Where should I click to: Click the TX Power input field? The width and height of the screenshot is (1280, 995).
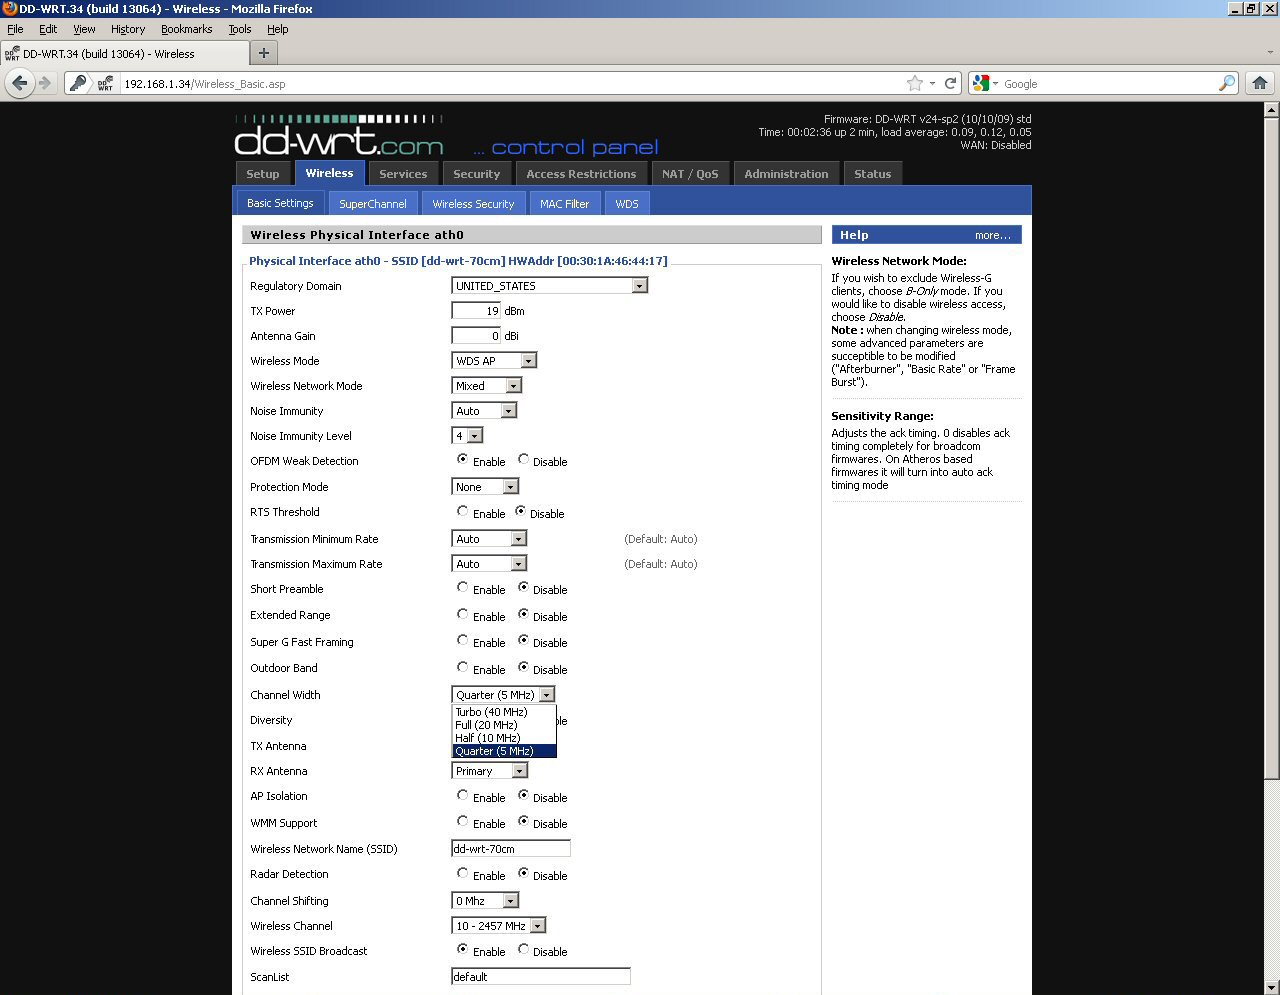click(x=476, y=310)
